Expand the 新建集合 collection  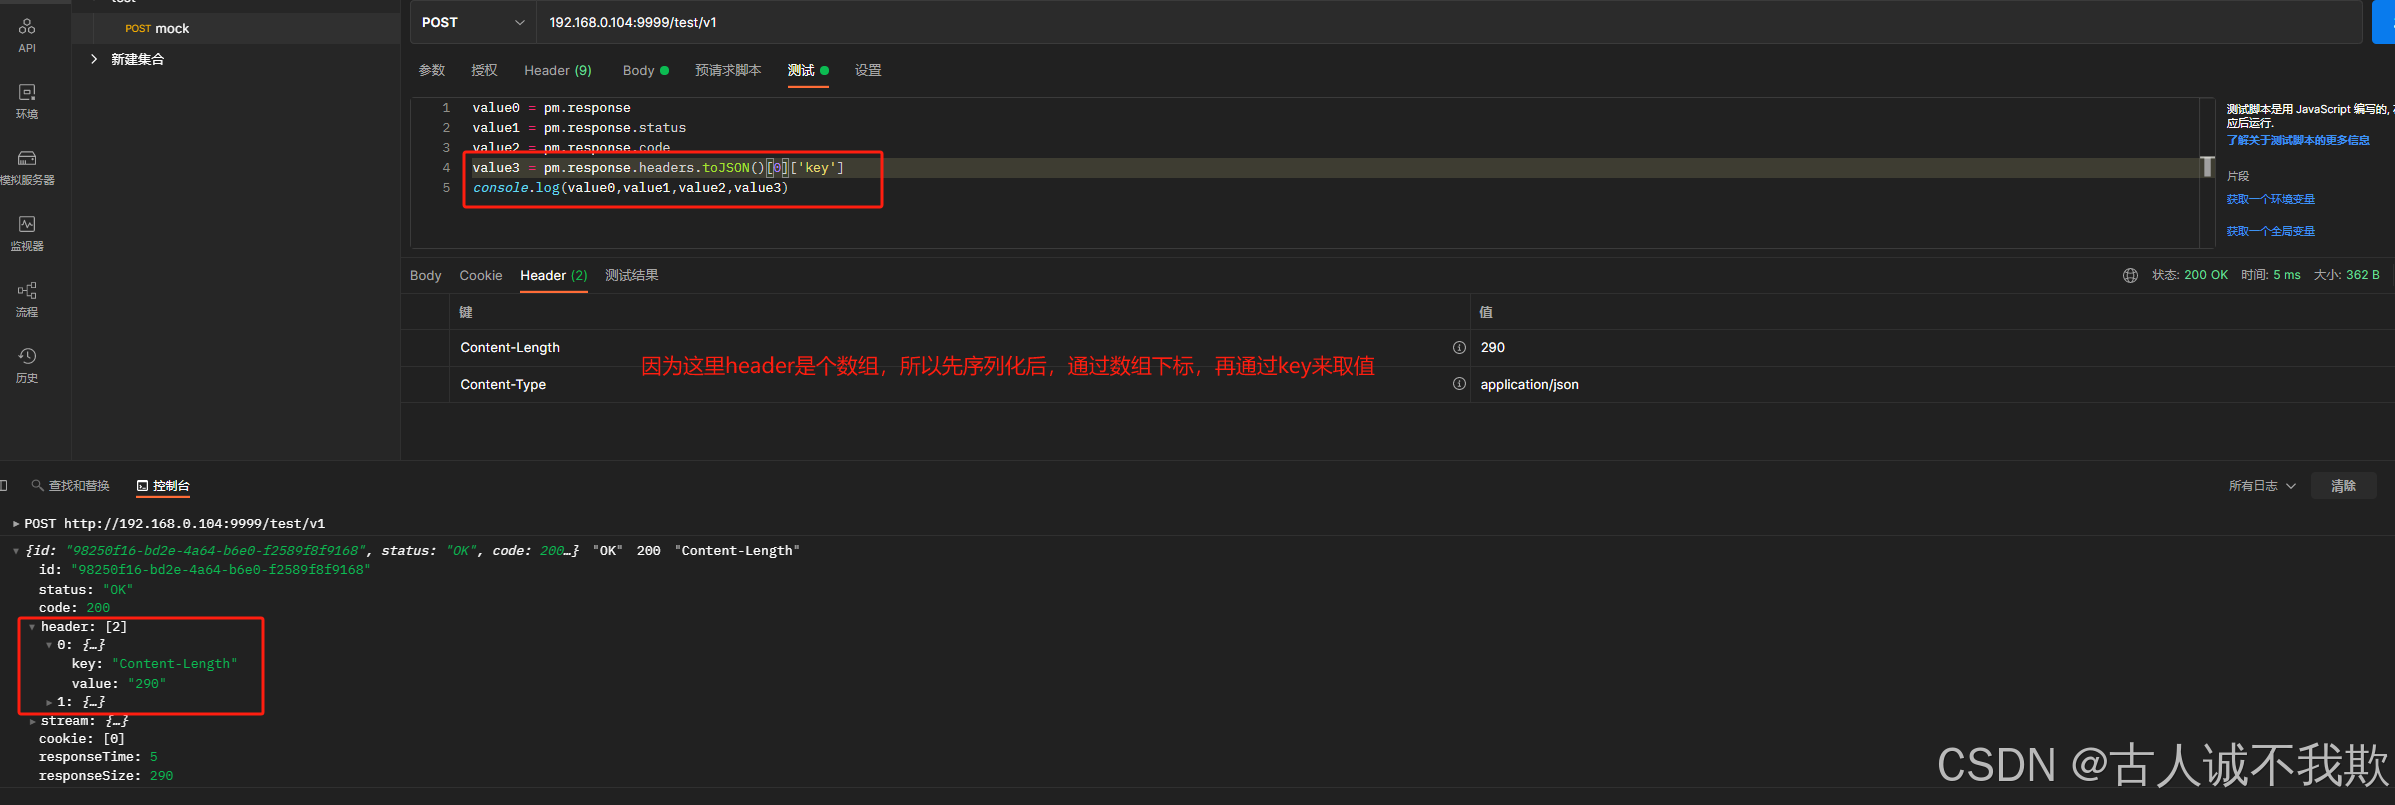(x=94, y=59)
